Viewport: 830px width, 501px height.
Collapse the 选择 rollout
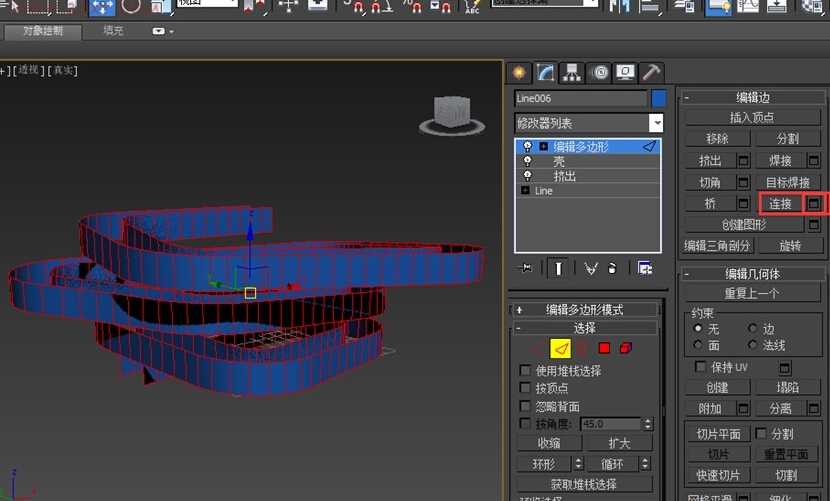tap(585, 328)
